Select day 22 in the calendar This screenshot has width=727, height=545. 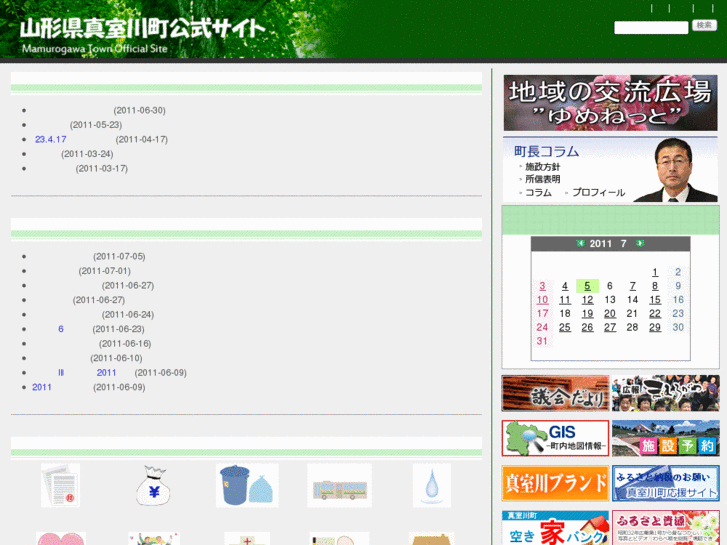click(x=655, y=314)
